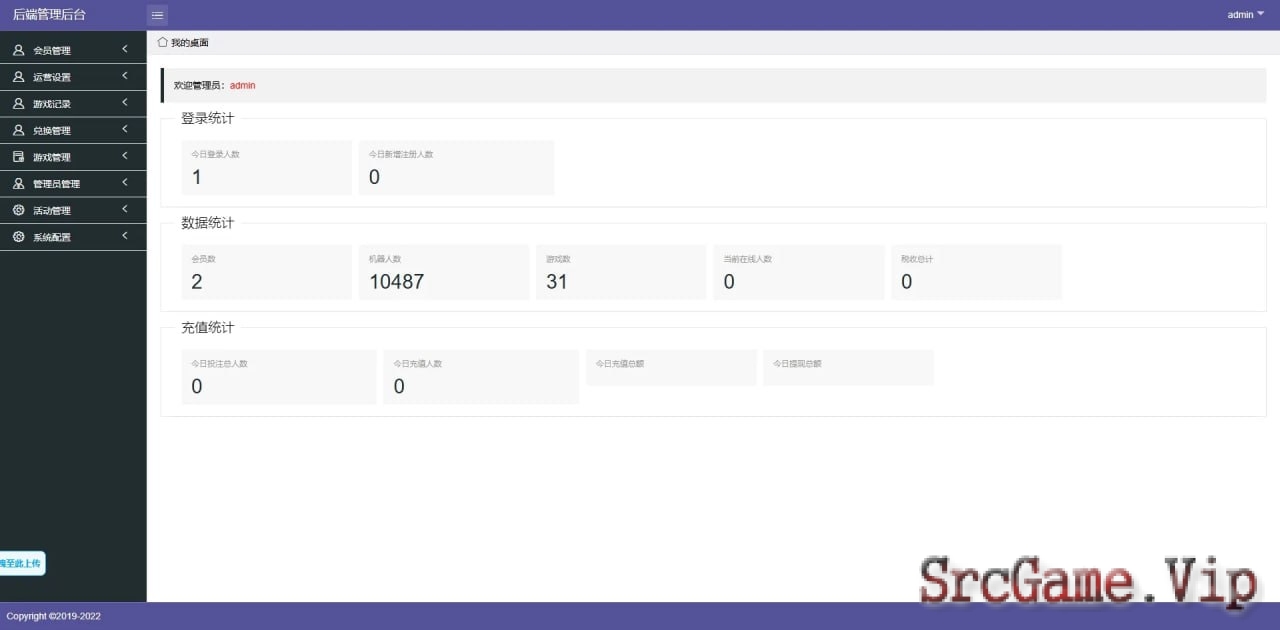This screenshot has height=630, width=1280.
Task: Click the 拖至此上传 floating upload button
Action: click(21, 563)
